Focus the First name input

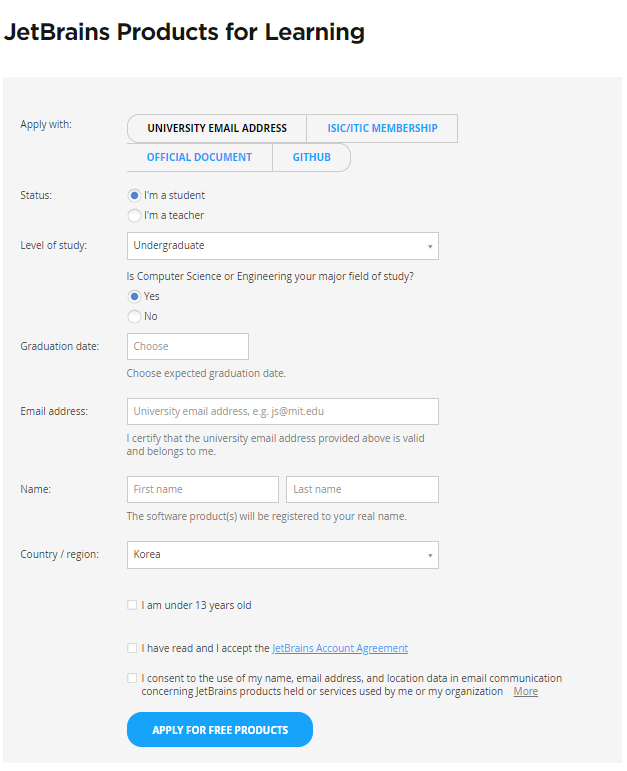click(203, 490)
